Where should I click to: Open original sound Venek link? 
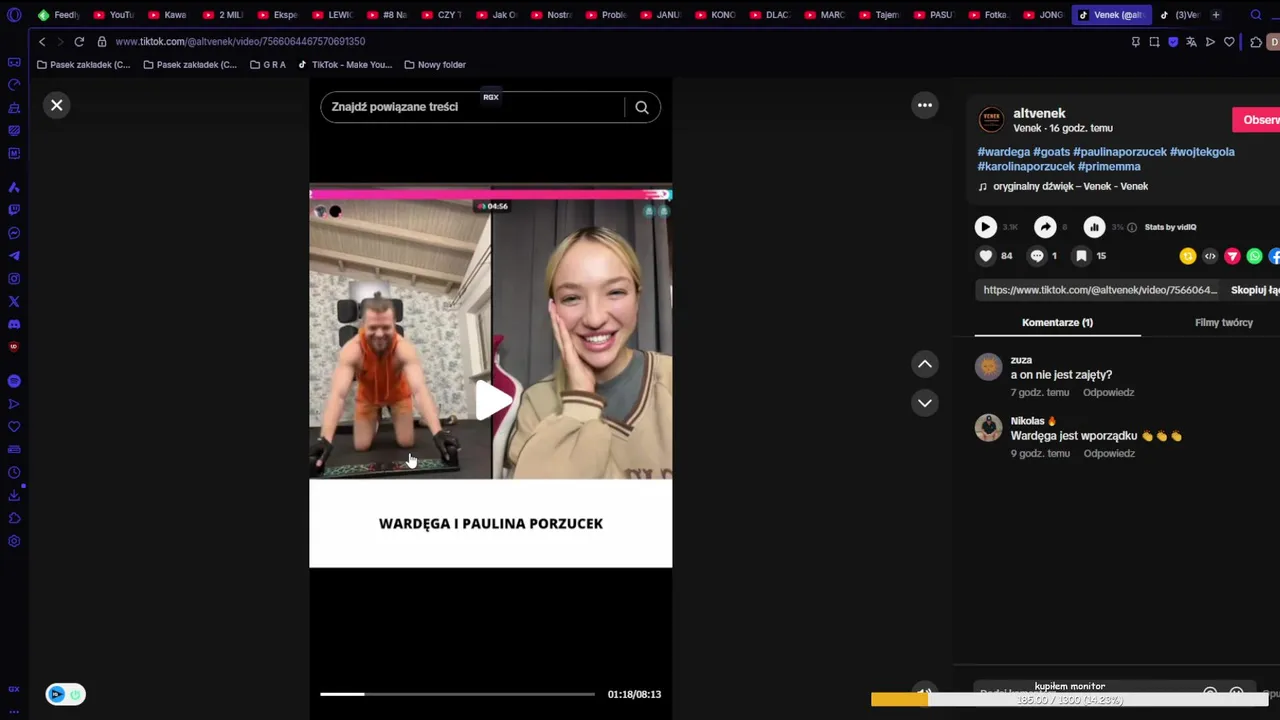(1070, 187)
